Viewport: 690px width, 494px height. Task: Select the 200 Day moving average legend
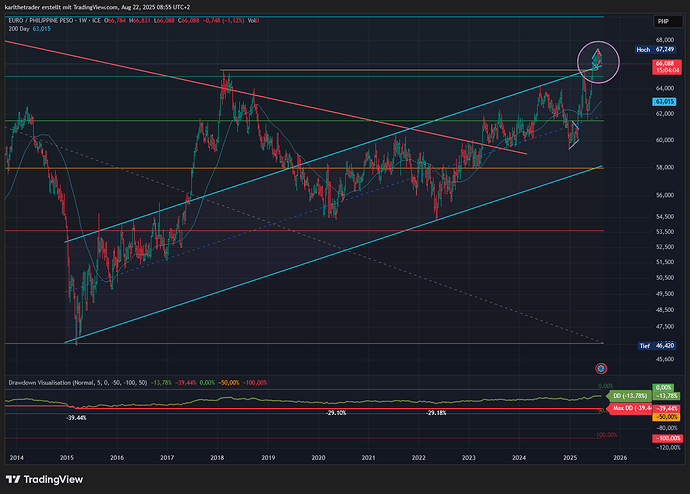pyautogui.click(x=20, y=30)
